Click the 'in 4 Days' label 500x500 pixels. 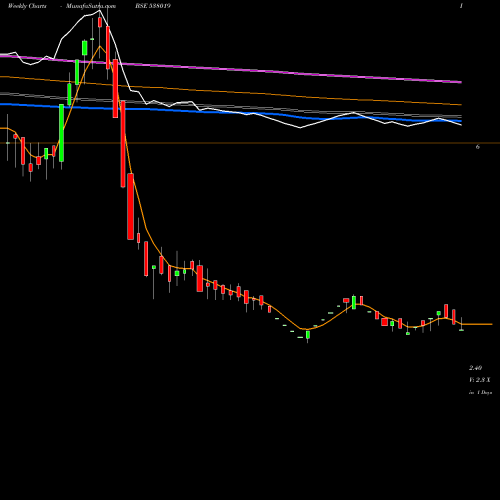pyautogui.click(x=480, y=393)
